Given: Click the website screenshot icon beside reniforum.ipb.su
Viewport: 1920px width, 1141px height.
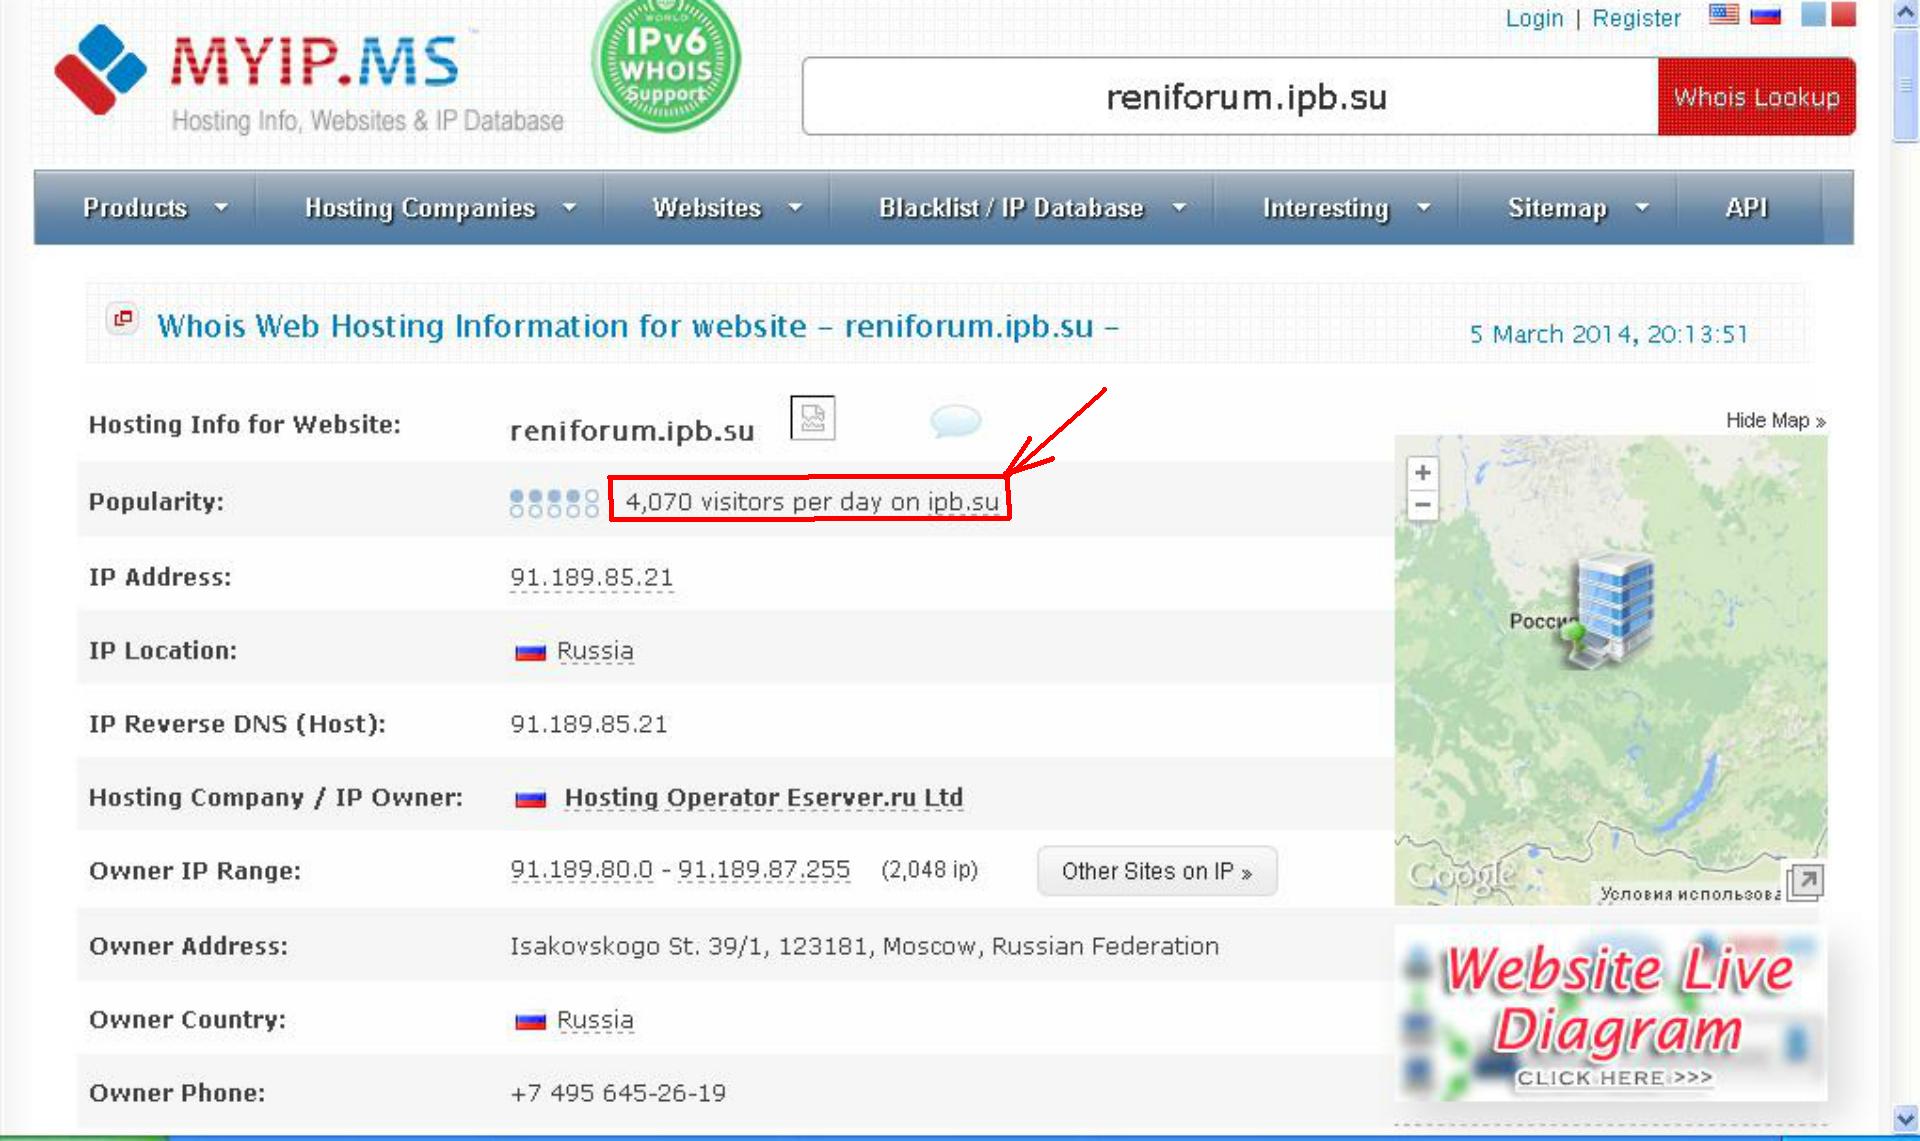Looking at the screenshot, I should [x=813, y=417].
